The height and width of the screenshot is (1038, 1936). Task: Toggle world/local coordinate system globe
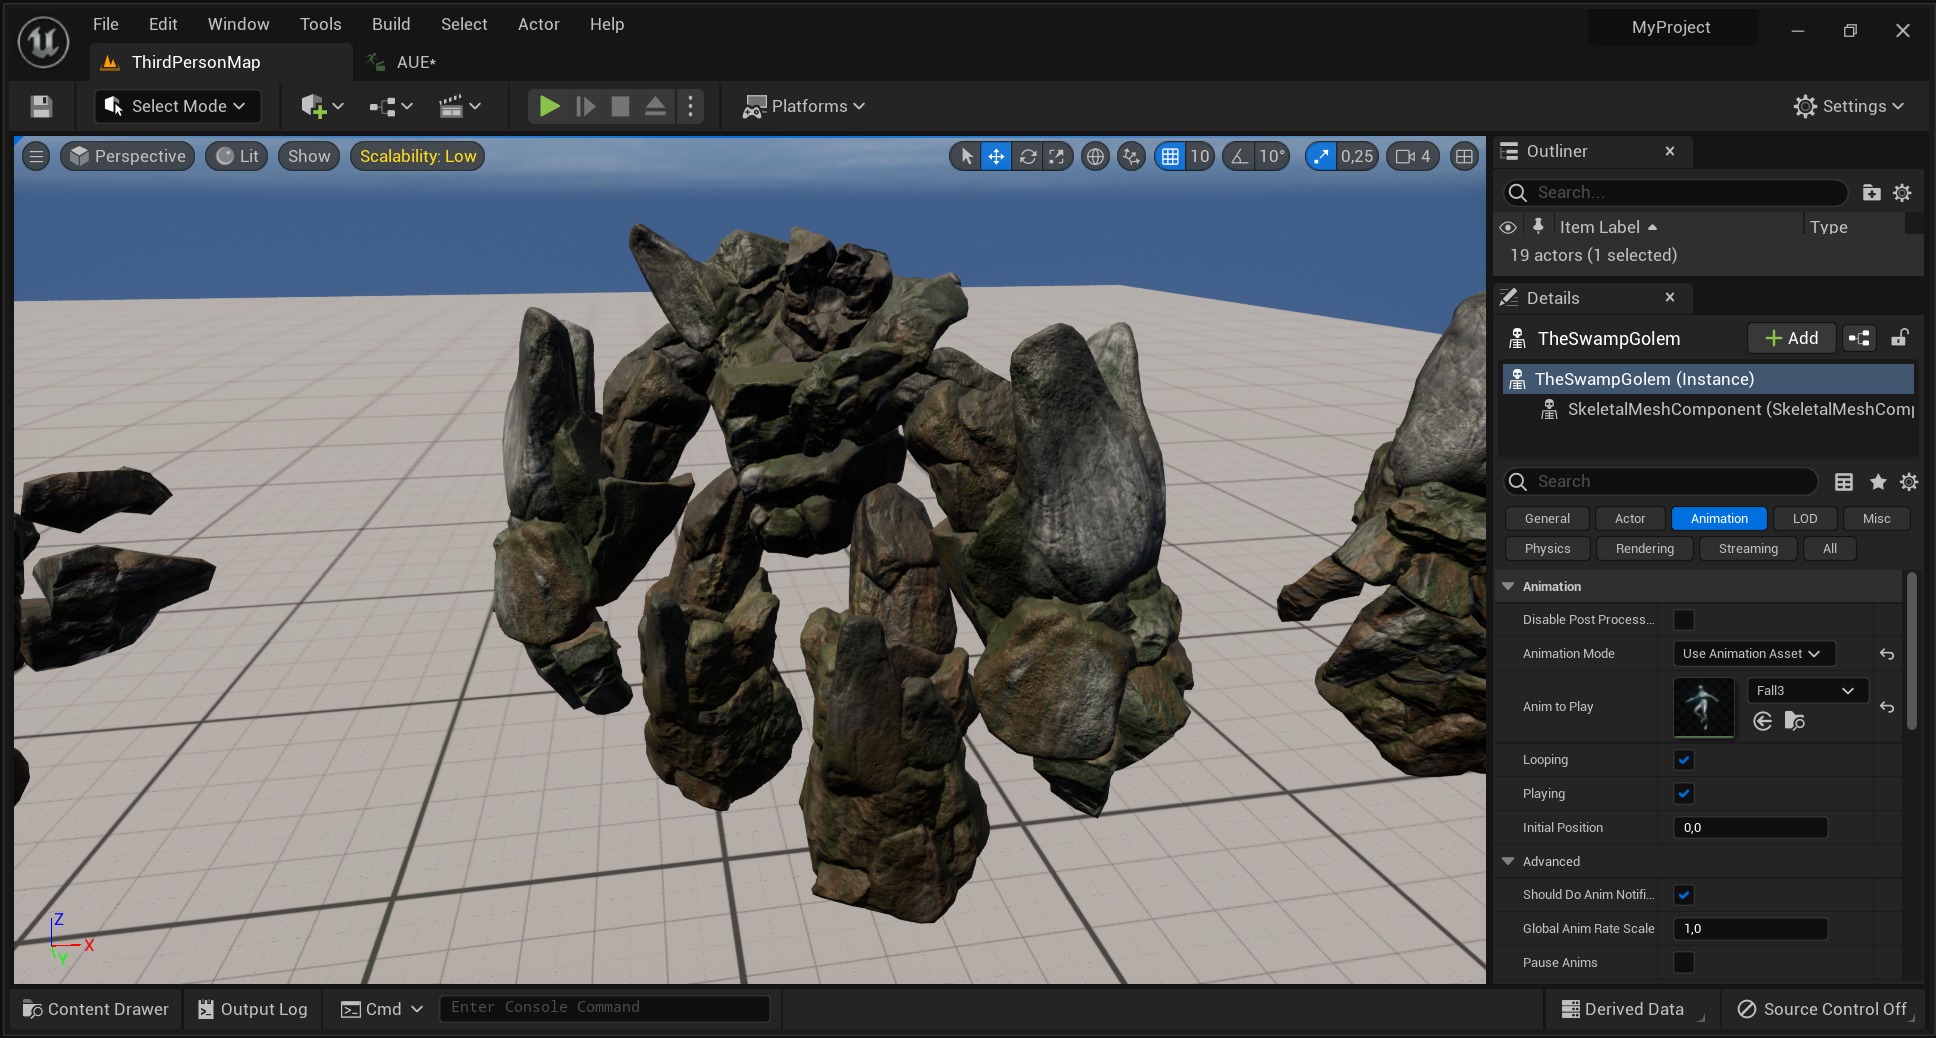[1096, 156]
